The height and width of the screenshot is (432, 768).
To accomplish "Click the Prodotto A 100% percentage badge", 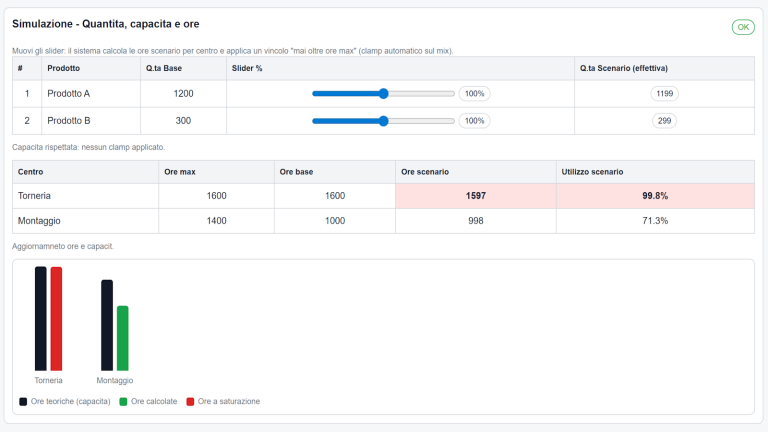I will 474,93.
